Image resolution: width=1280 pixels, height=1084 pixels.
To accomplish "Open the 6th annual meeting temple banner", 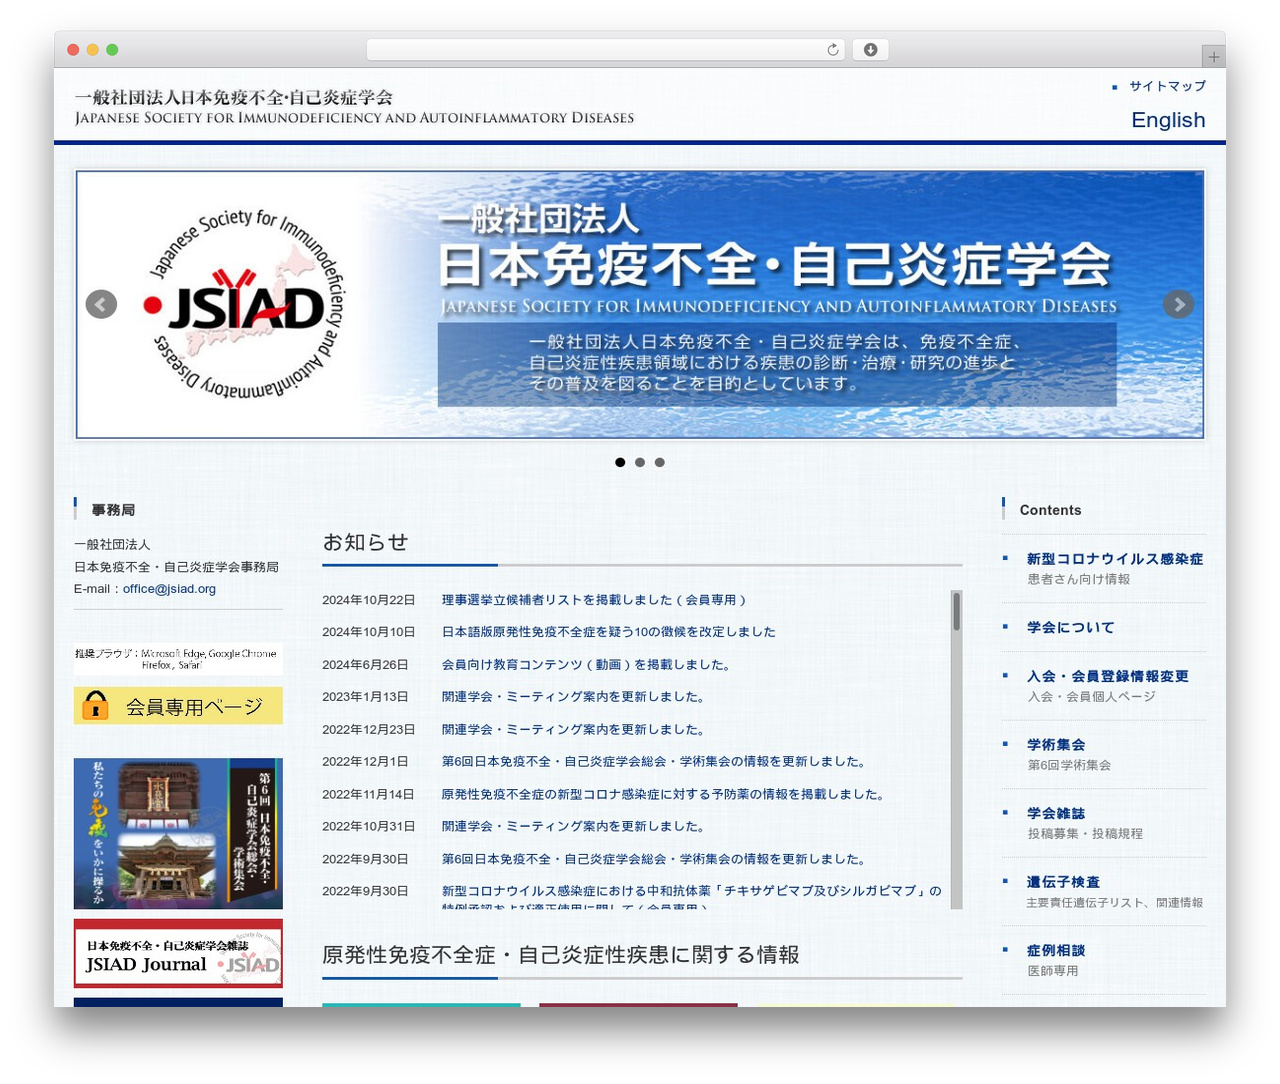I will point(178,833).
